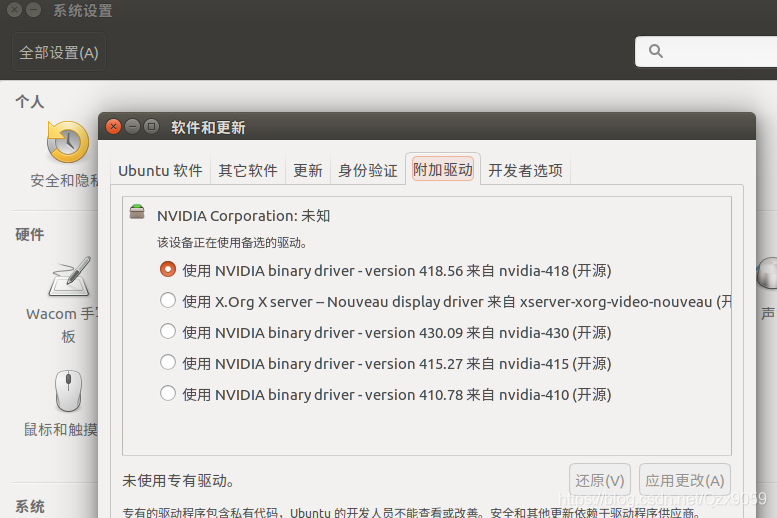Click the 'Wacom 手写板' label in System Settings

click(x=62, y=325)
